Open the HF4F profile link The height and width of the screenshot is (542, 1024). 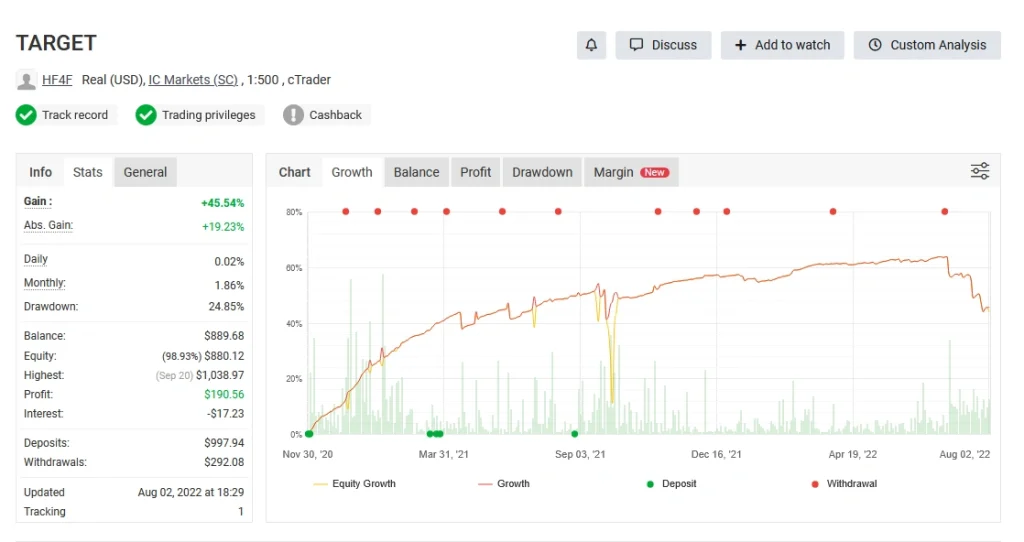click(x=57, y=80)
